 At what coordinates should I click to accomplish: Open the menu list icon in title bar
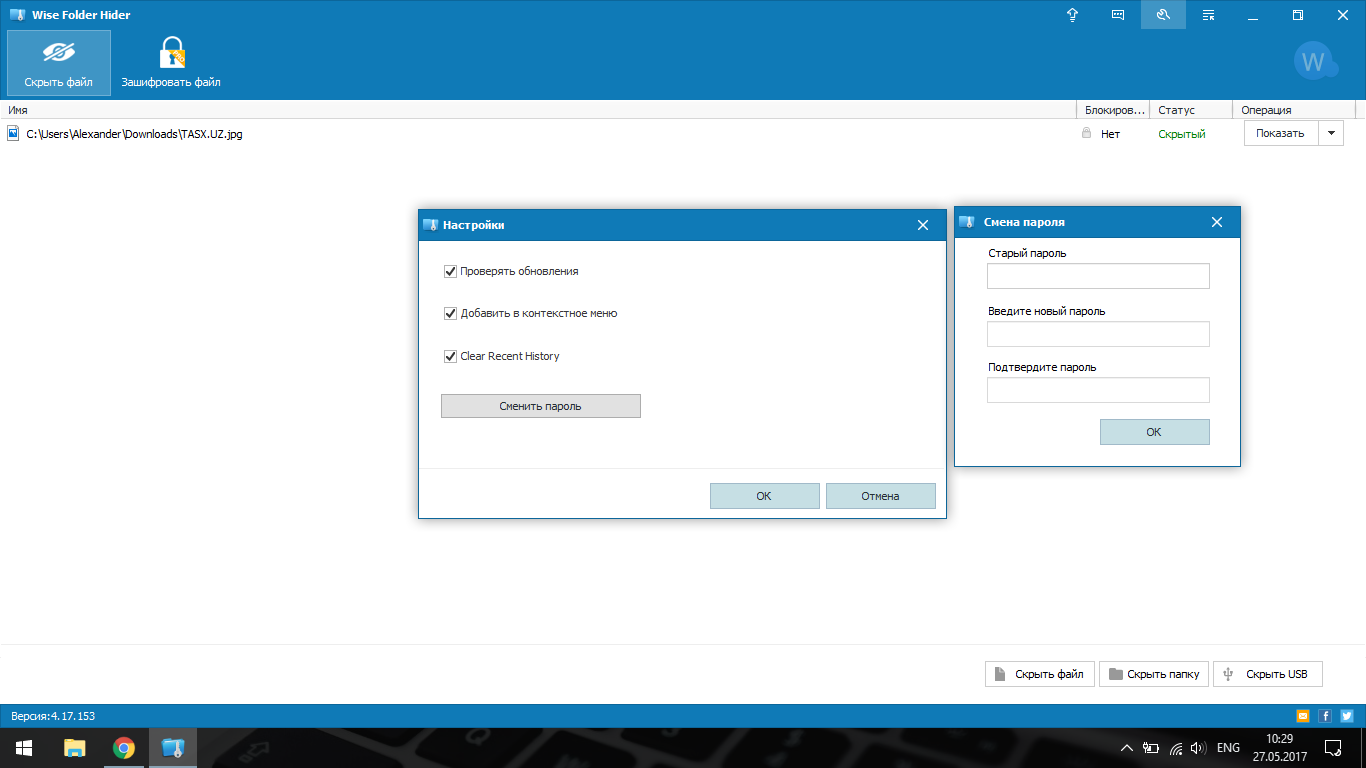click(x=1208, y=15)
